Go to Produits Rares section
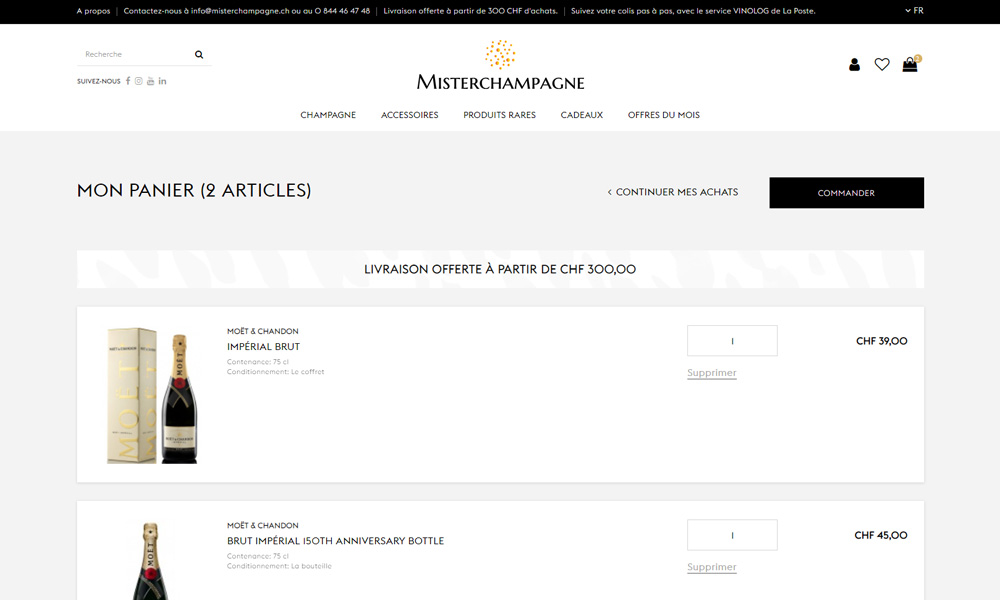Viewport: 1000px width, 600px height. (499, 115)
